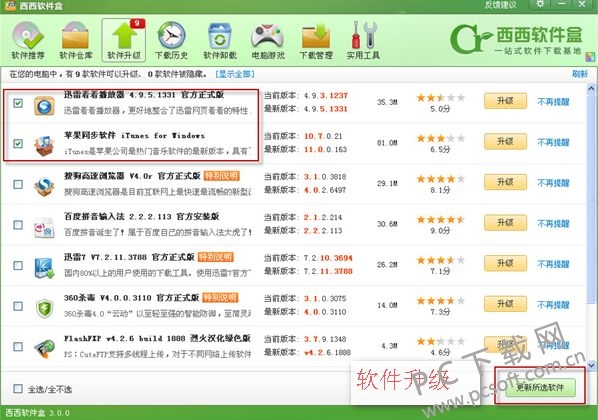Click 特别说明 tag on 搜狗高速浏览器

click(x=221, y=176)
